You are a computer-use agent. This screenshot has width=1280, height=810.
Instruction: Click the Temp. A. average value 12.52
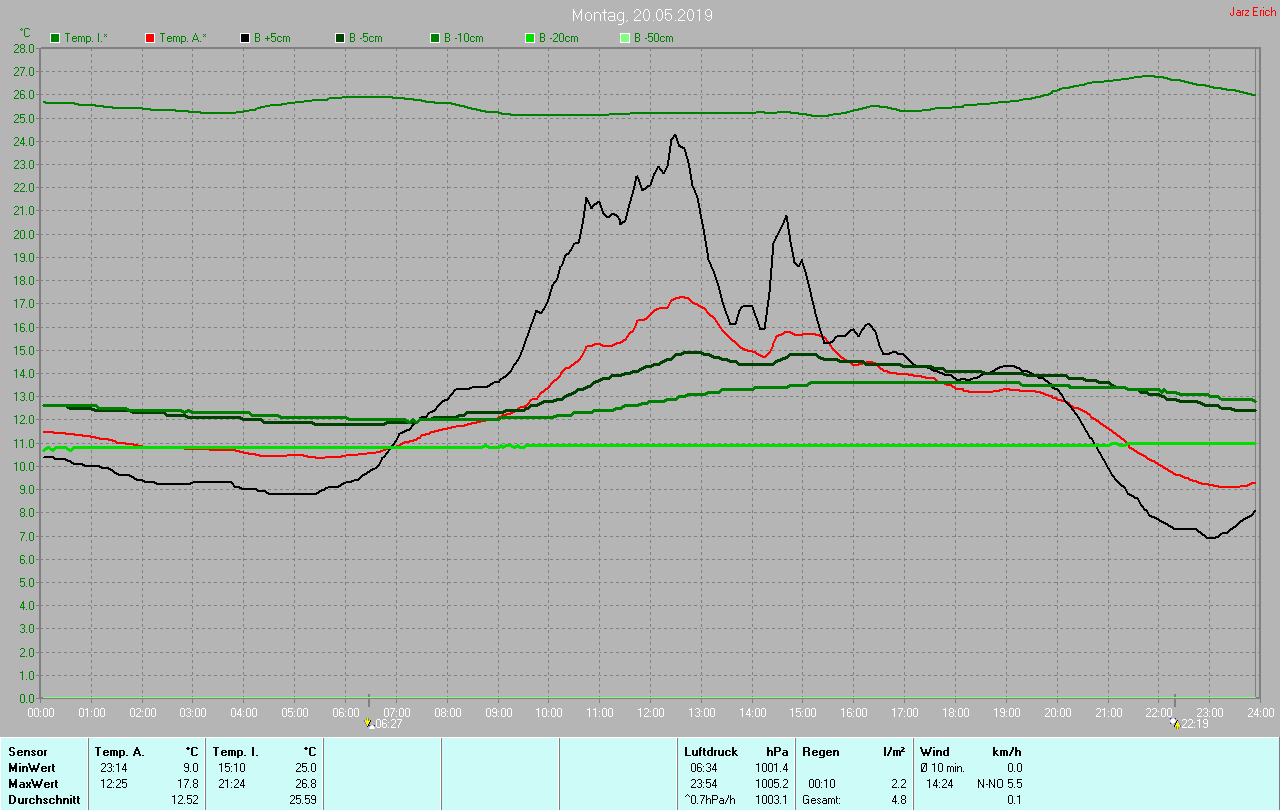[x=187, y=799]
